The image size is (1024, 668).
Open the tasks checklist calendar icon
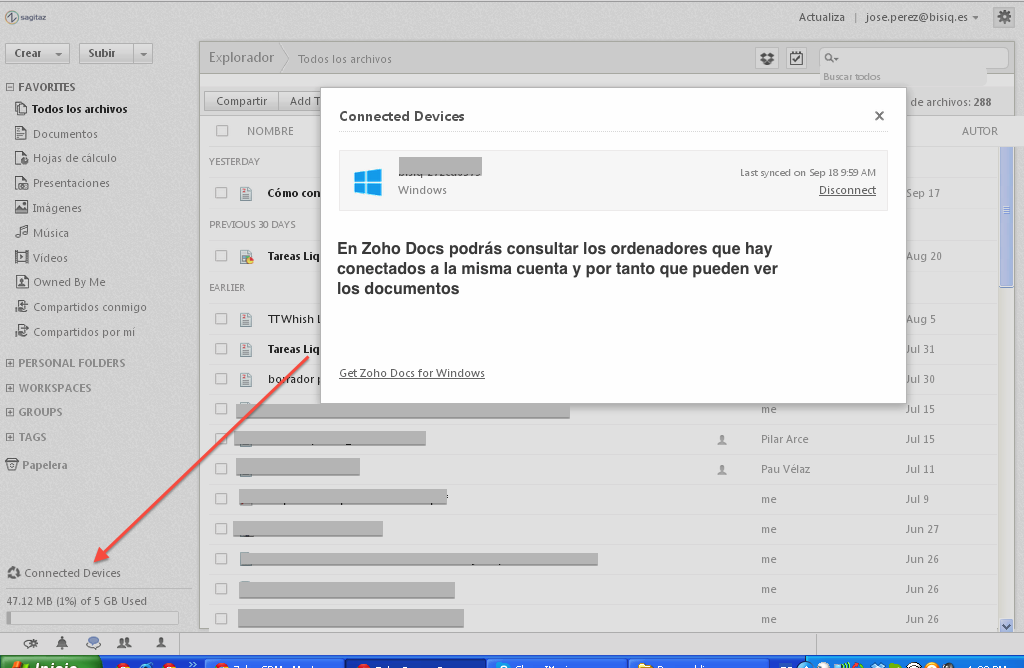coord(796,59)
